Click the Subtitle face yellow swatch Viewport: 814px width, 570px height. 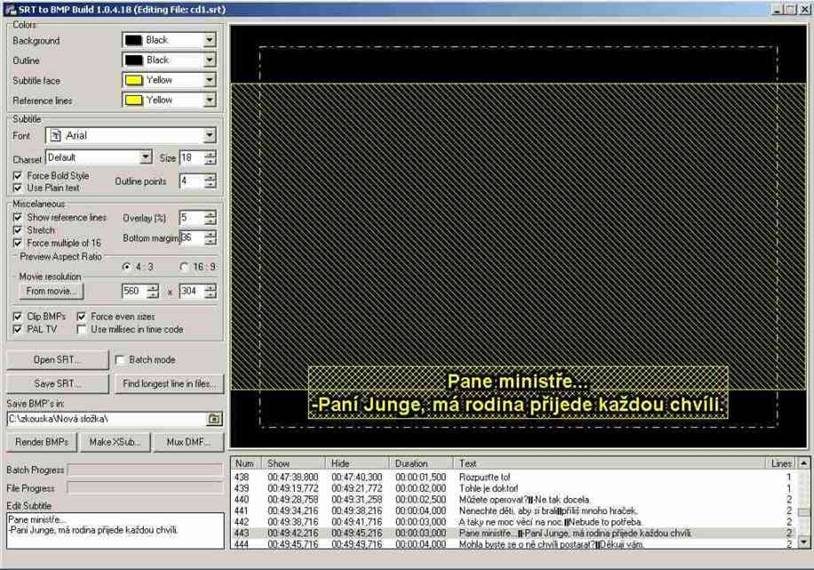pyautogui.click(x=133, y=80)
